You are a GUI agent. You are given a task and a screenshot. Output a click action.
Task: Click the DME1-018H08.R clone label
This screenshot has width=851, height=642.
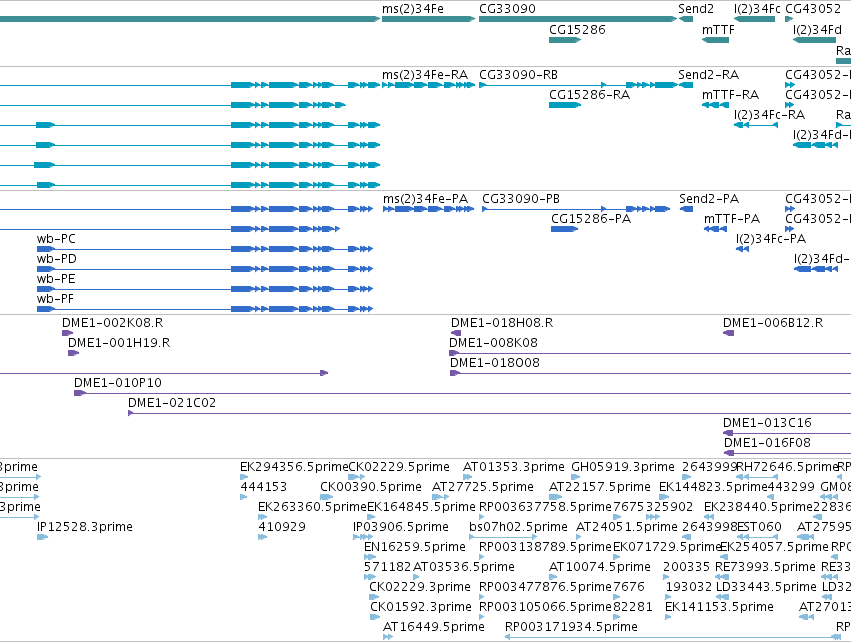pos(501,323)
